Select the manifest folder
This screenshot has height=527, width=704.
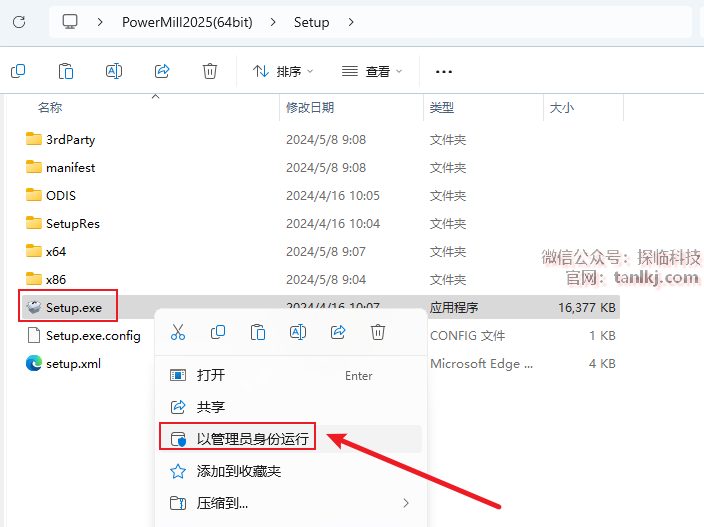click(x=70, y=167)
